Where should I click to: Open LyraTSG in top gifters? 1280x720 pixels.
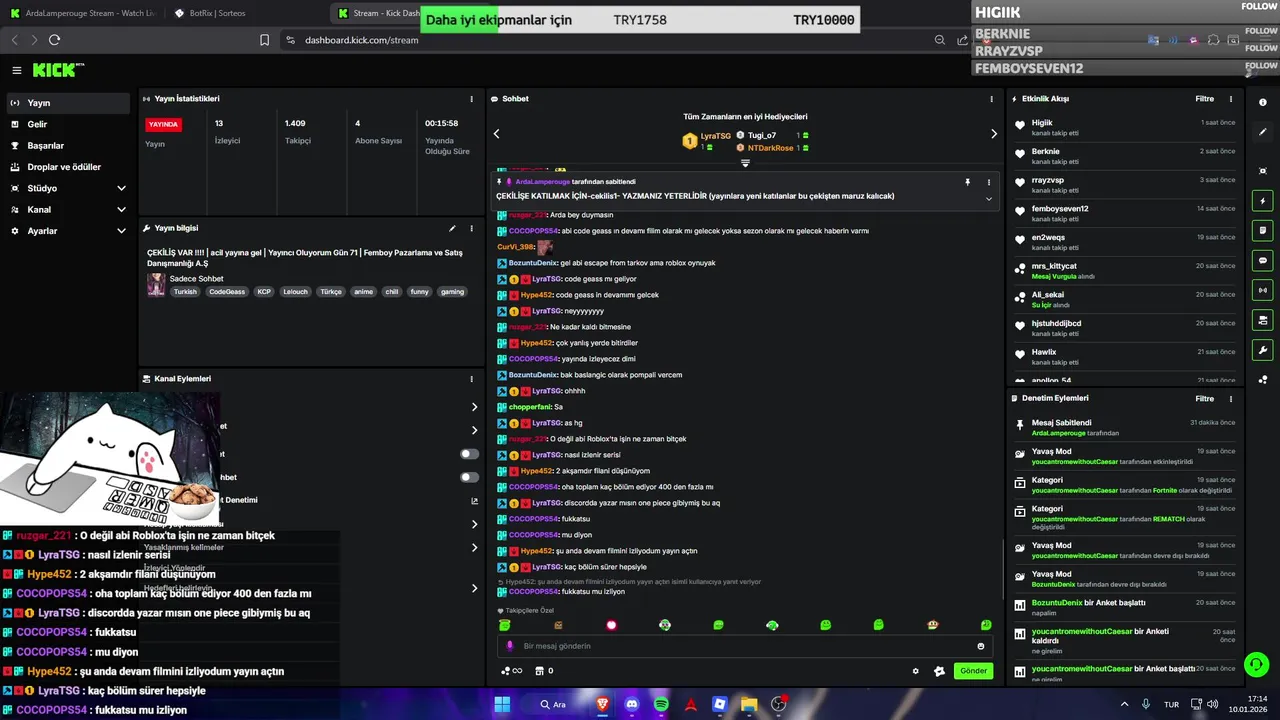tap(716, 135)
